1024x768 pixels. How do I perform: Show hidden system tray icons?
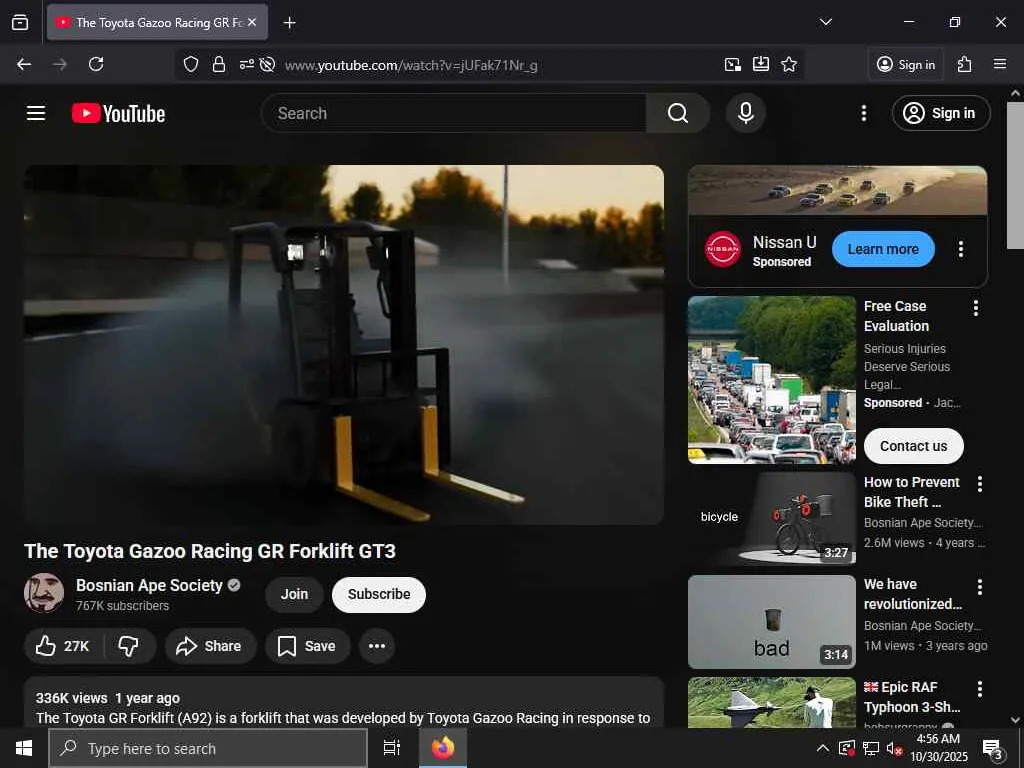[823, 748]
